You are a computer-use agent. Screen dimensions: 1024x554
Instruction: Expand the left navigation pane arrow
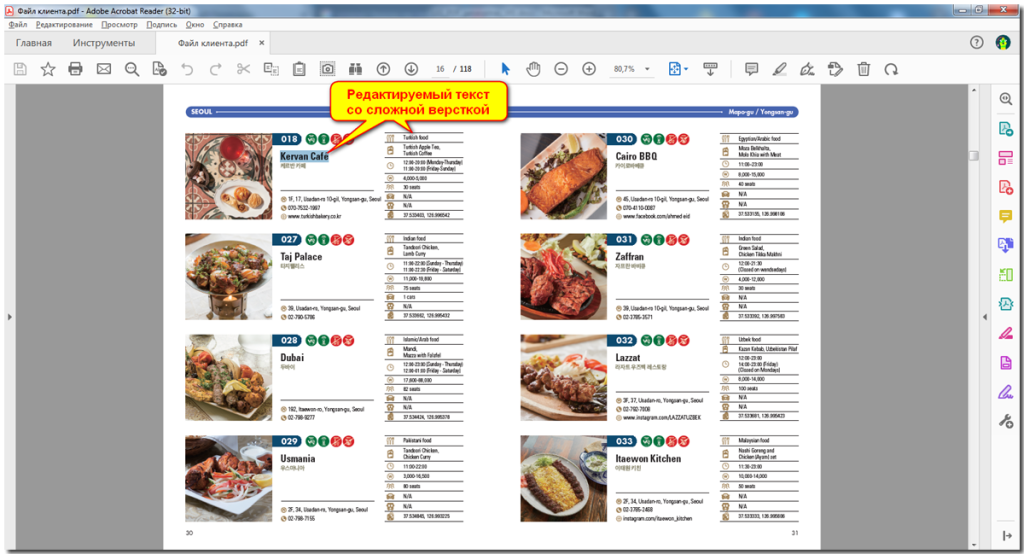tap(9, 317)
